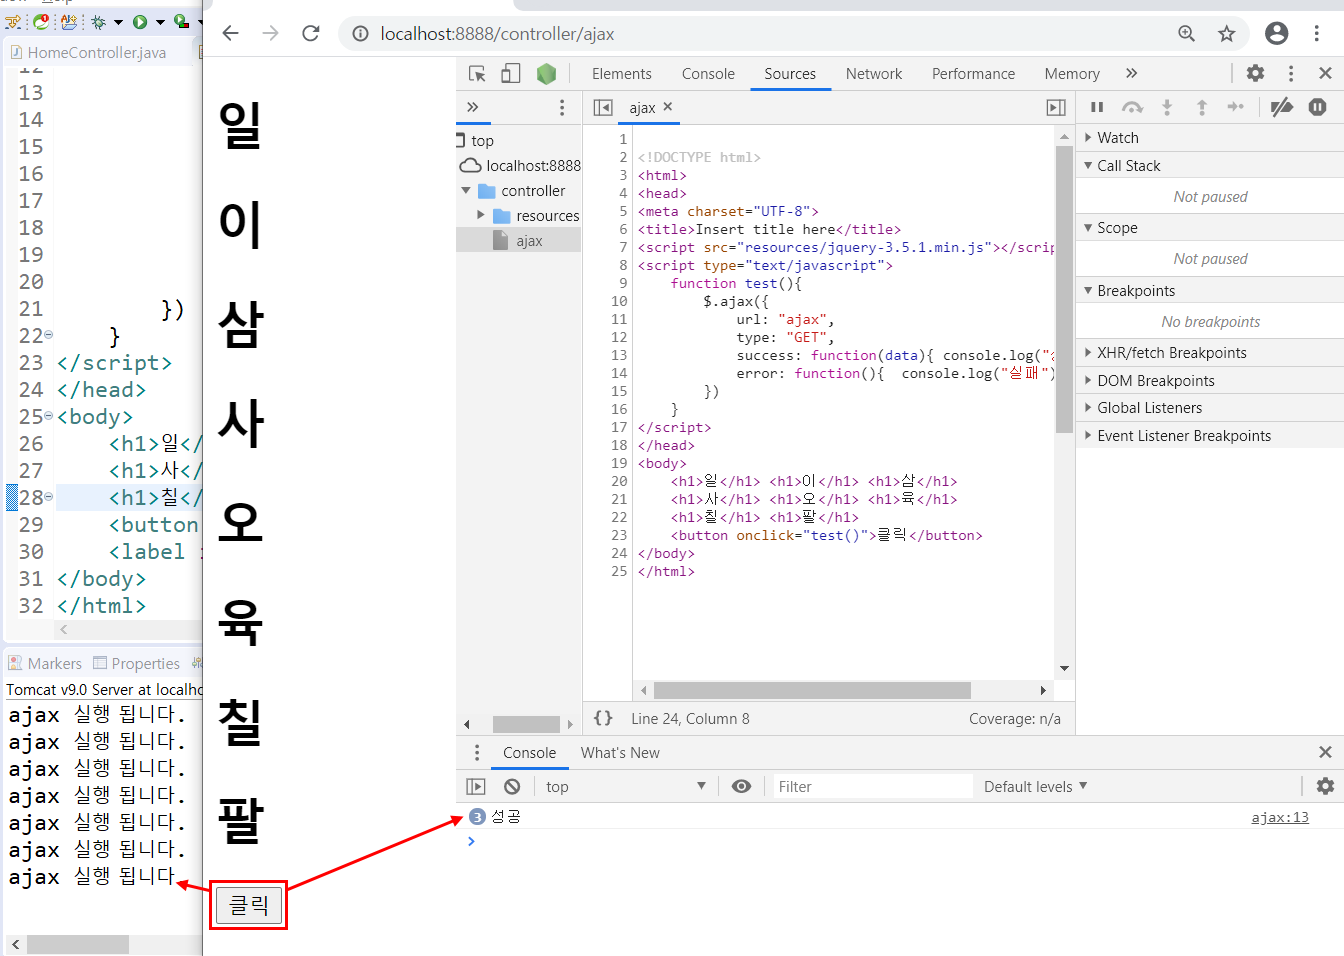Switch to the Elements tab
The height and width of the screenshot is (956, 1344).
(621, 74)
